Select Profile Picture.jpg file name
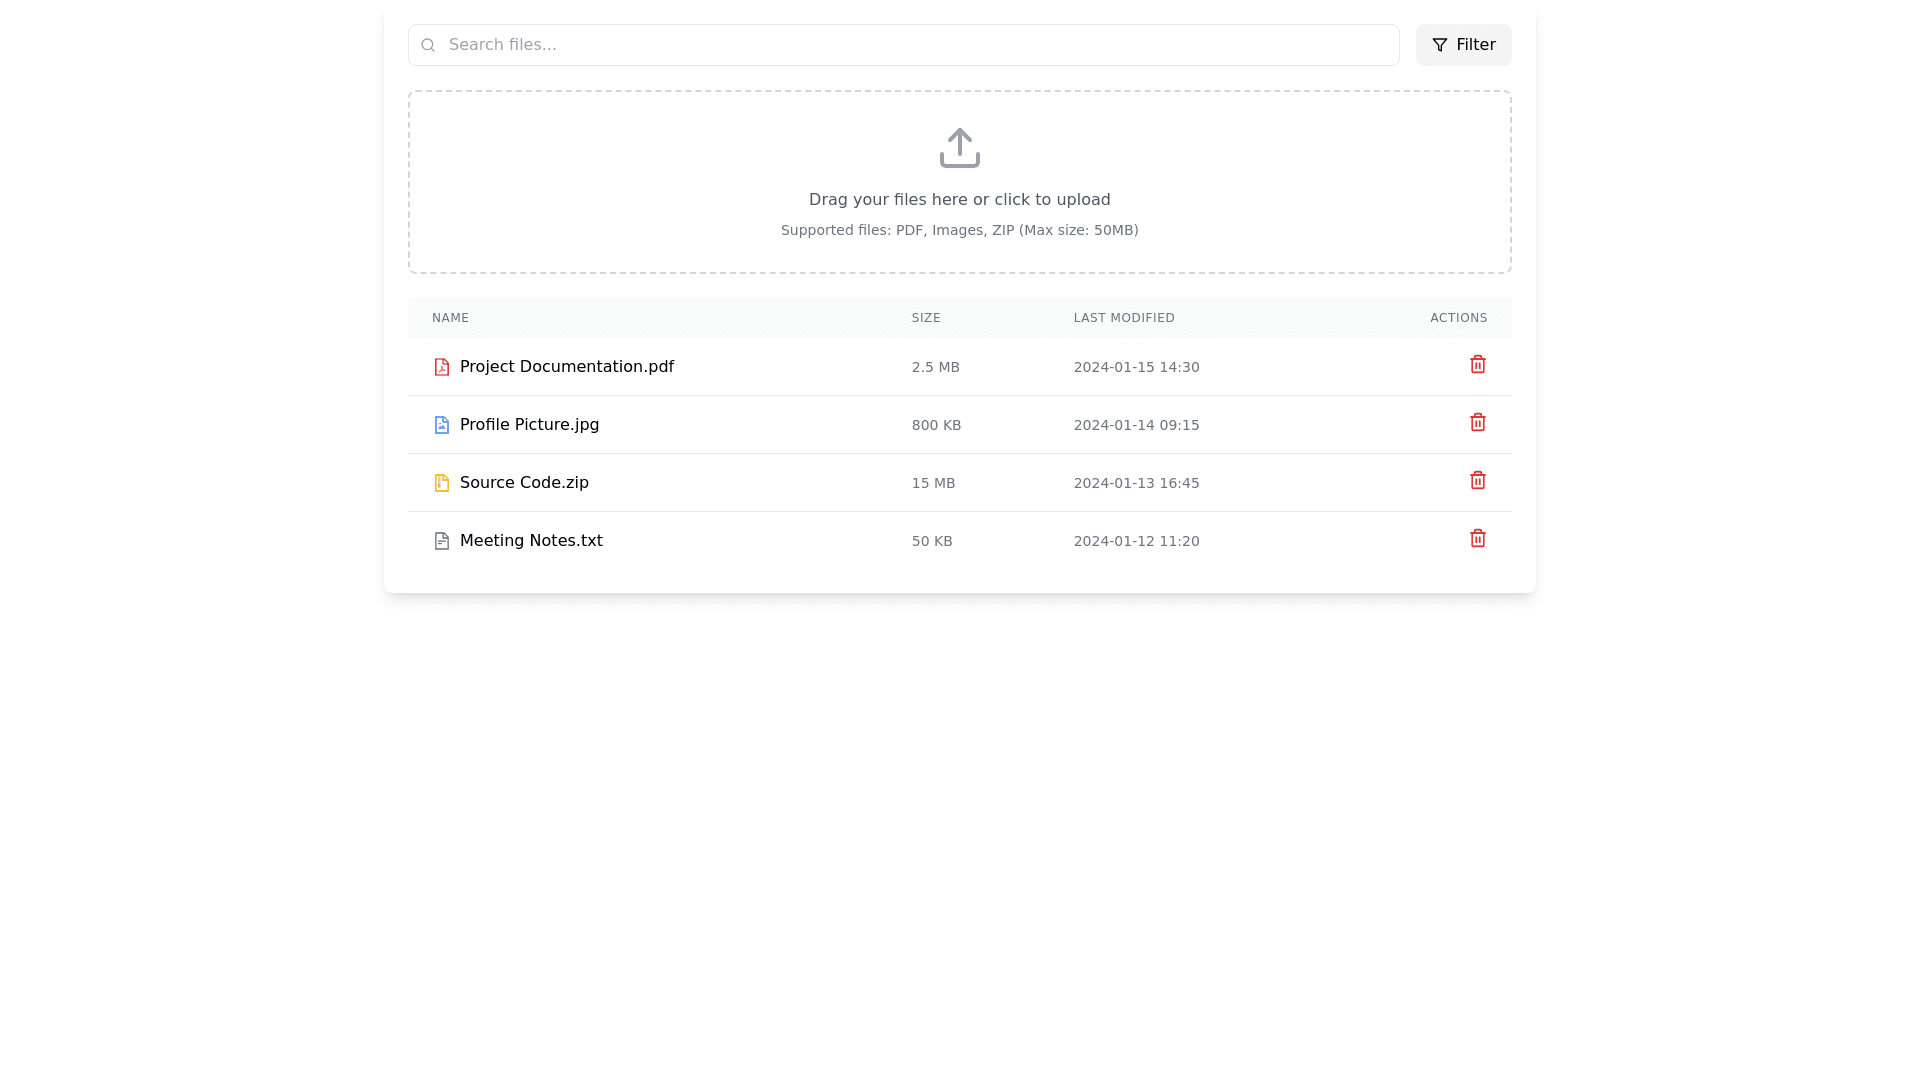 tap(529, 425)
